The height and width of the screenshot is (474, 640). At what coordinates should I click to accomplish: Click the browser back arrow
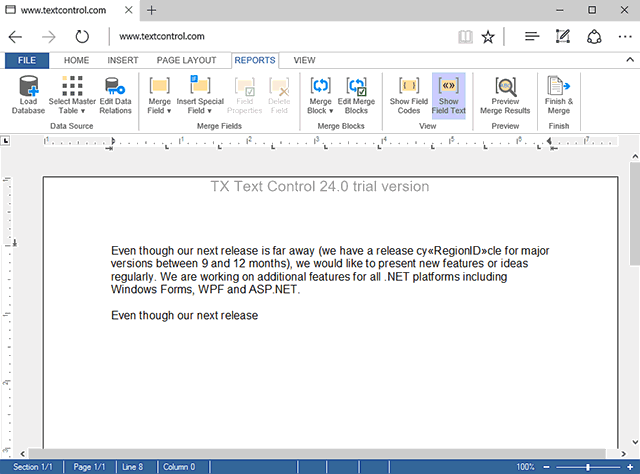[x=16, y=37]
